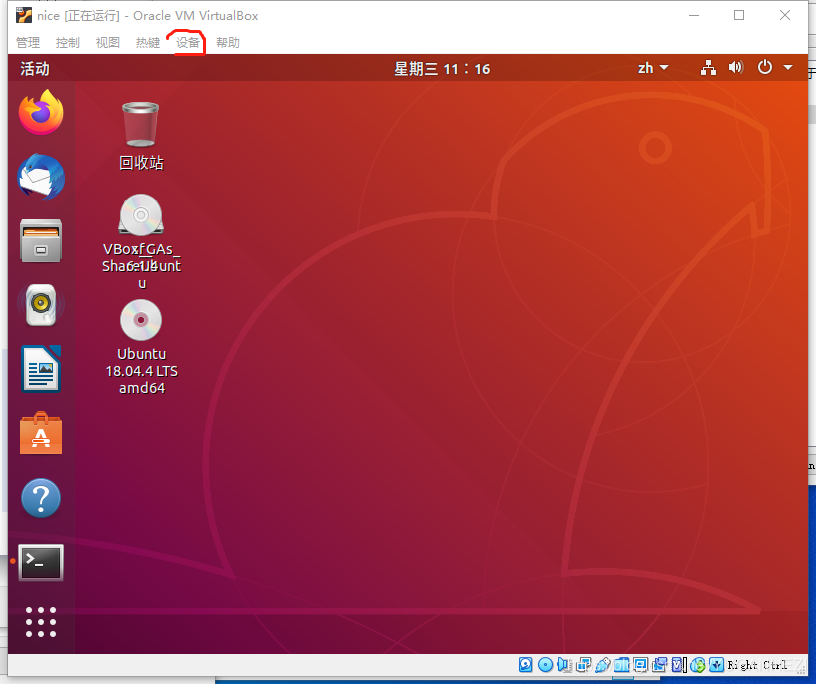
Task: Click the CPU virtualization V status icon
Action: tap(679, 665)
